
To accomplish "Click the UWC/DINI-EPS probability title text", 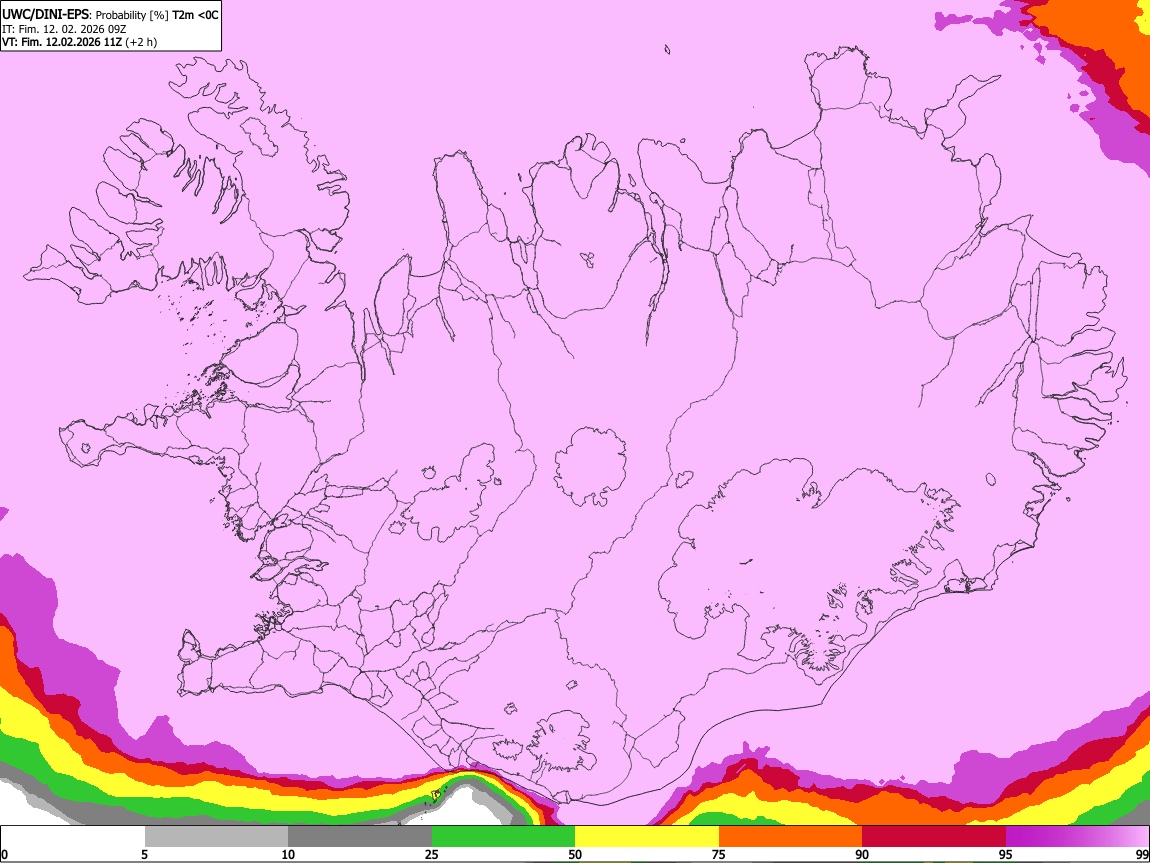I will point(110,15).
